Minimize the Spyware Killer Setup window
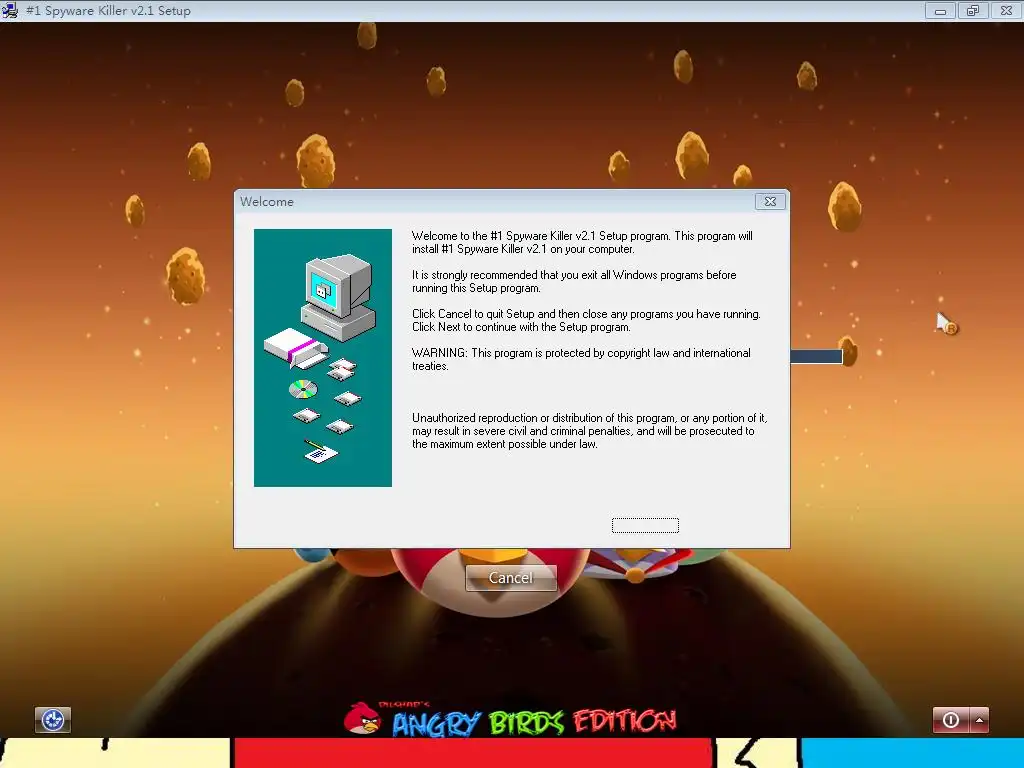 pos(940,10)
